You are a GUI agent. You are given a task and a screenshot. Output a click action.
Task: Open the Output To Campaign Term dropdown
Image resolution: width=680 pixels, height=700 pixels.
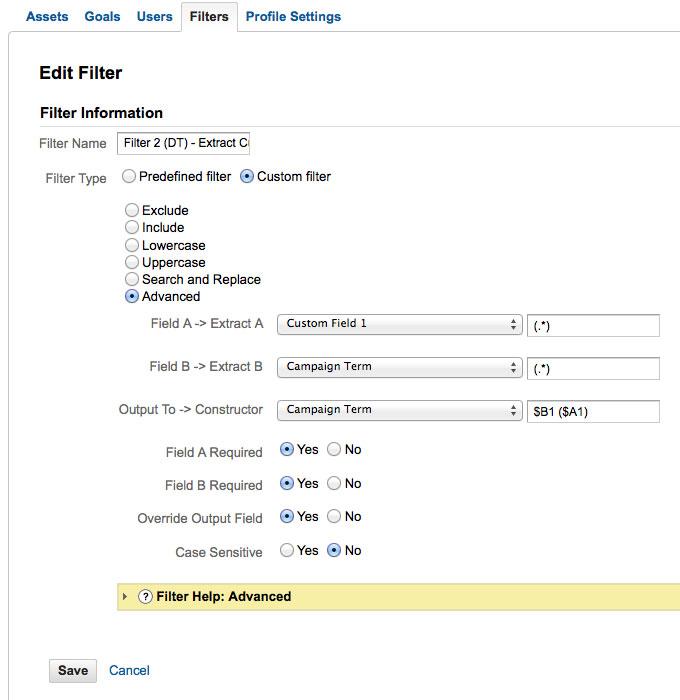399,410
